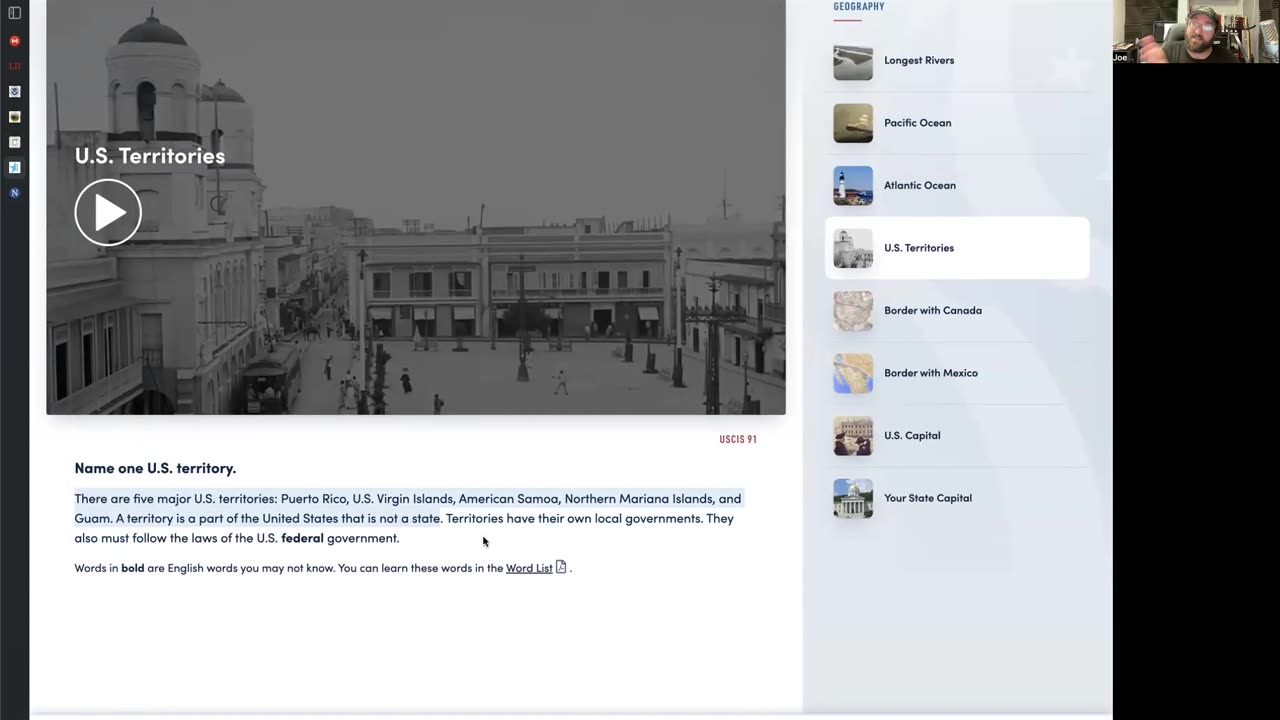Viewport: 1280px width, 720px height.
Task: Open the Pacific Ocean lesson
Action: (957, 123)
